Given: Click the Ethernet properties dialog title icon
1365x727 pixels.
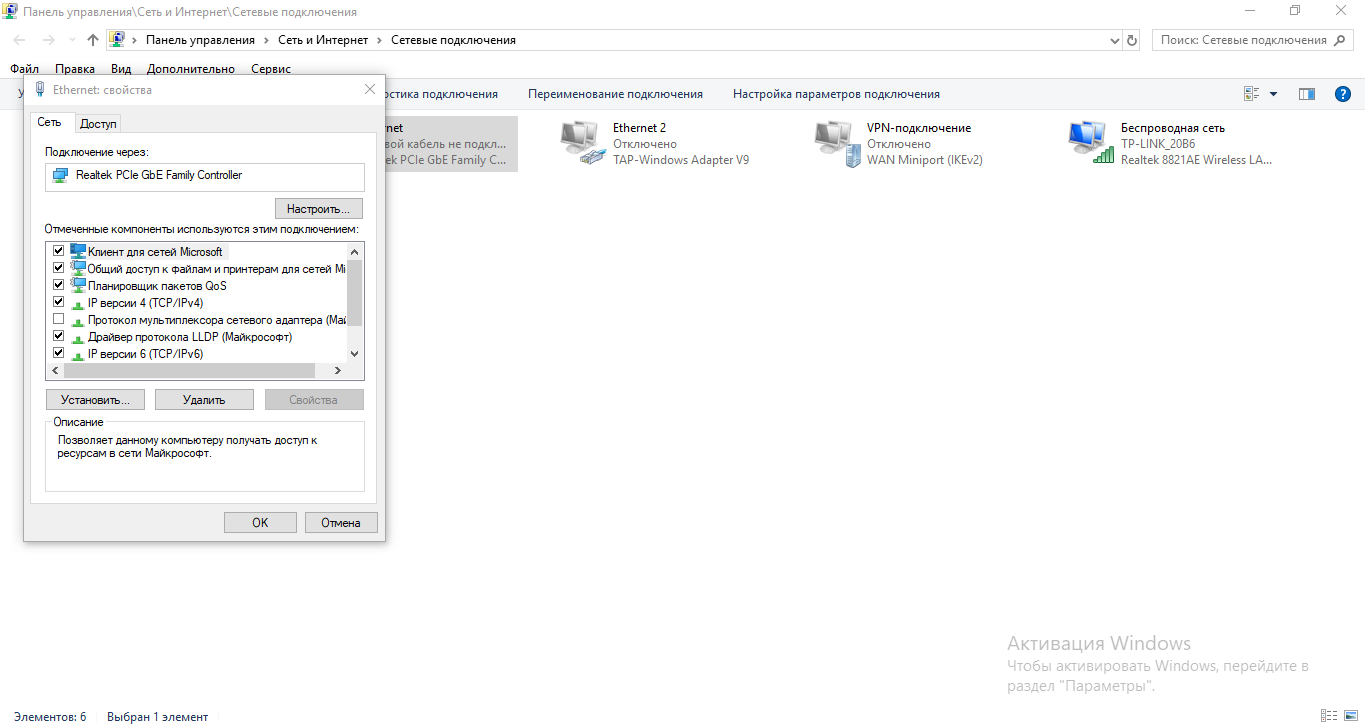Looking at the screenshot, I should click(x=40, y=89).
